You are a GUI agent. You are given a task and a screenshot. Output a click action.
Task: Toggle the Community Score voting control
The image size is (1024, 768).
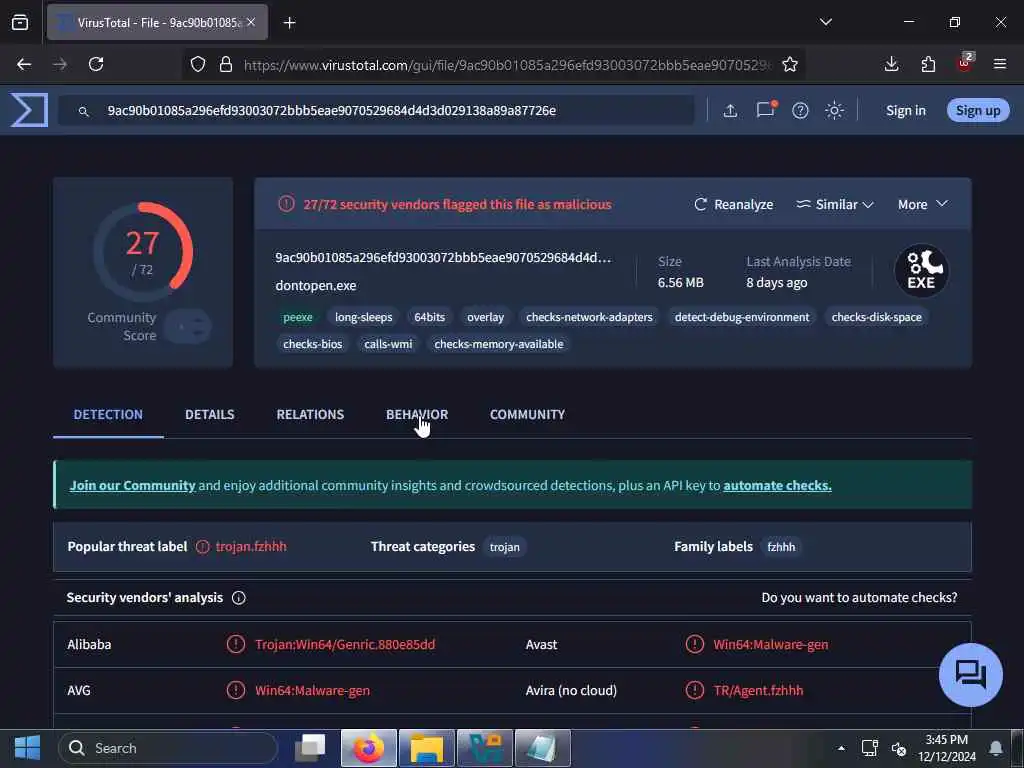[x=188, y=326]
